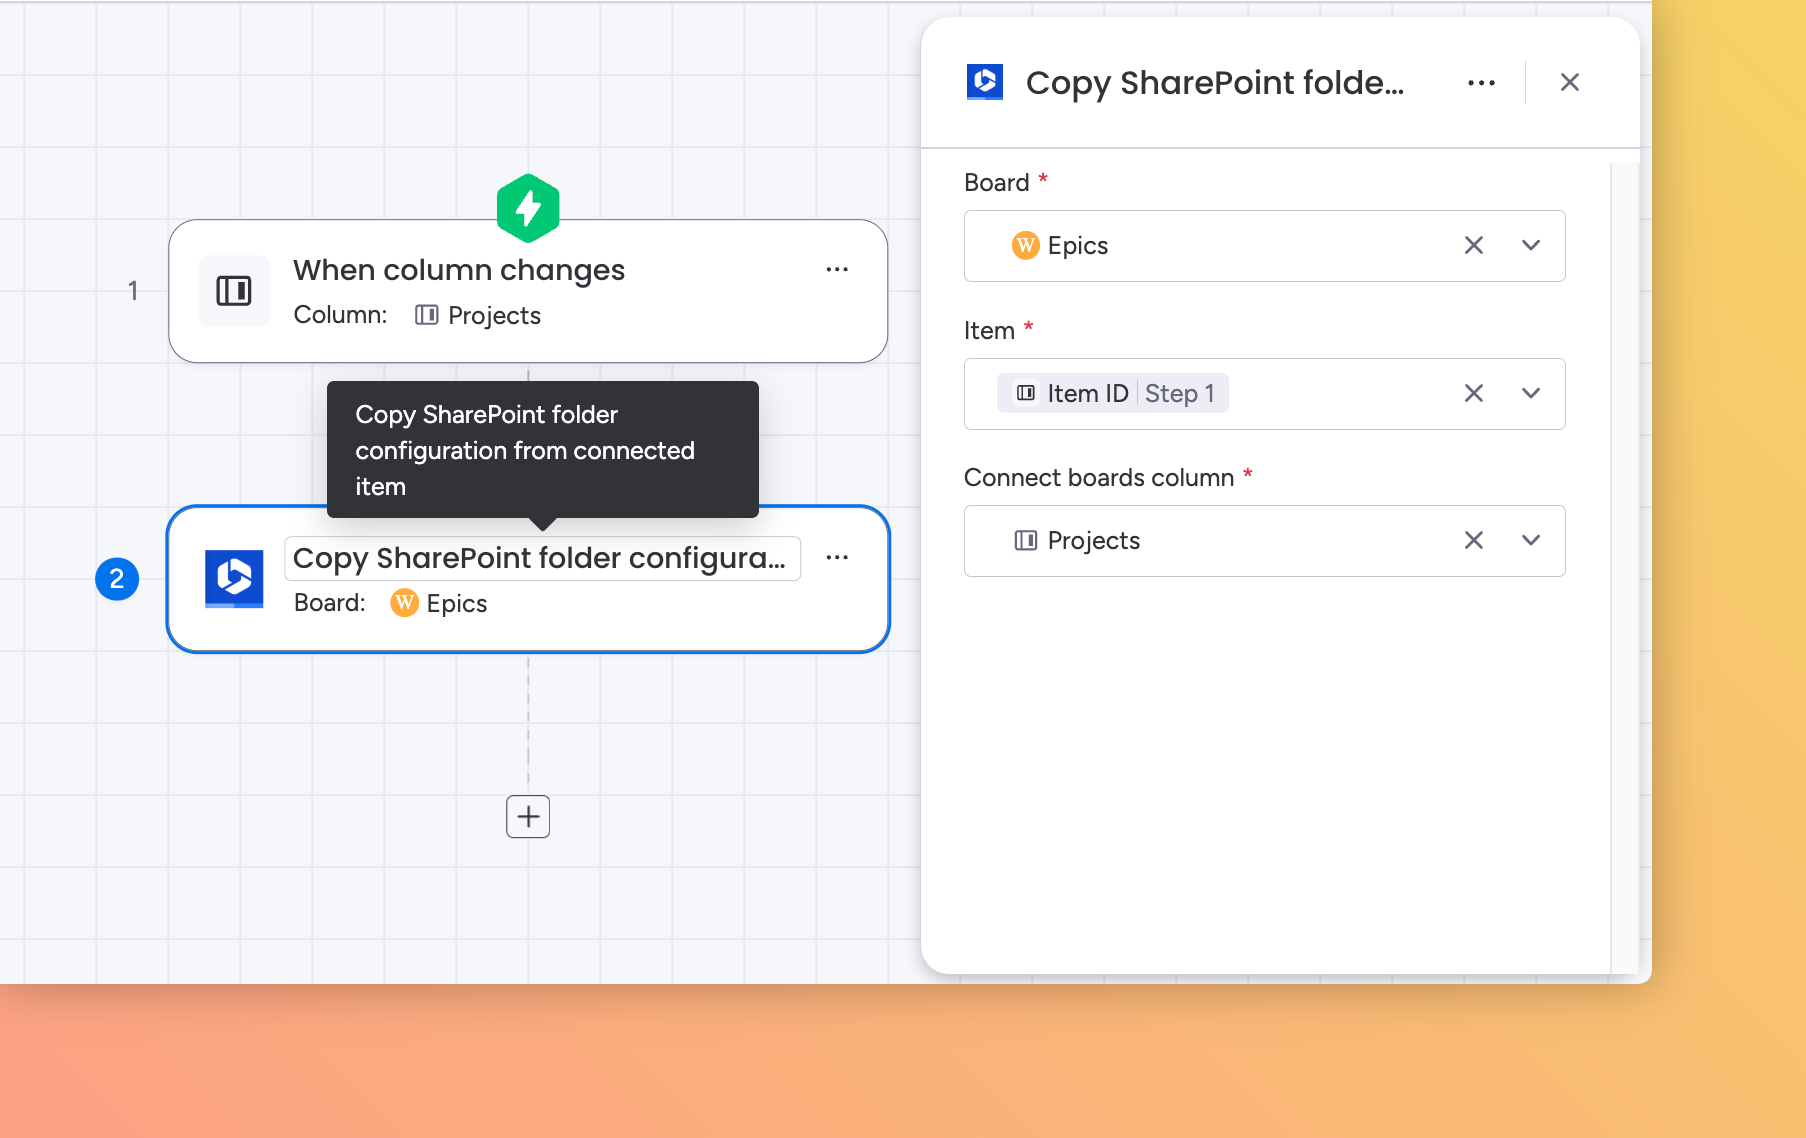The height and width of the screenshot is (1138, 1806).
Task: Clear the Epics board selection
Action: (x=1474, y=245)
